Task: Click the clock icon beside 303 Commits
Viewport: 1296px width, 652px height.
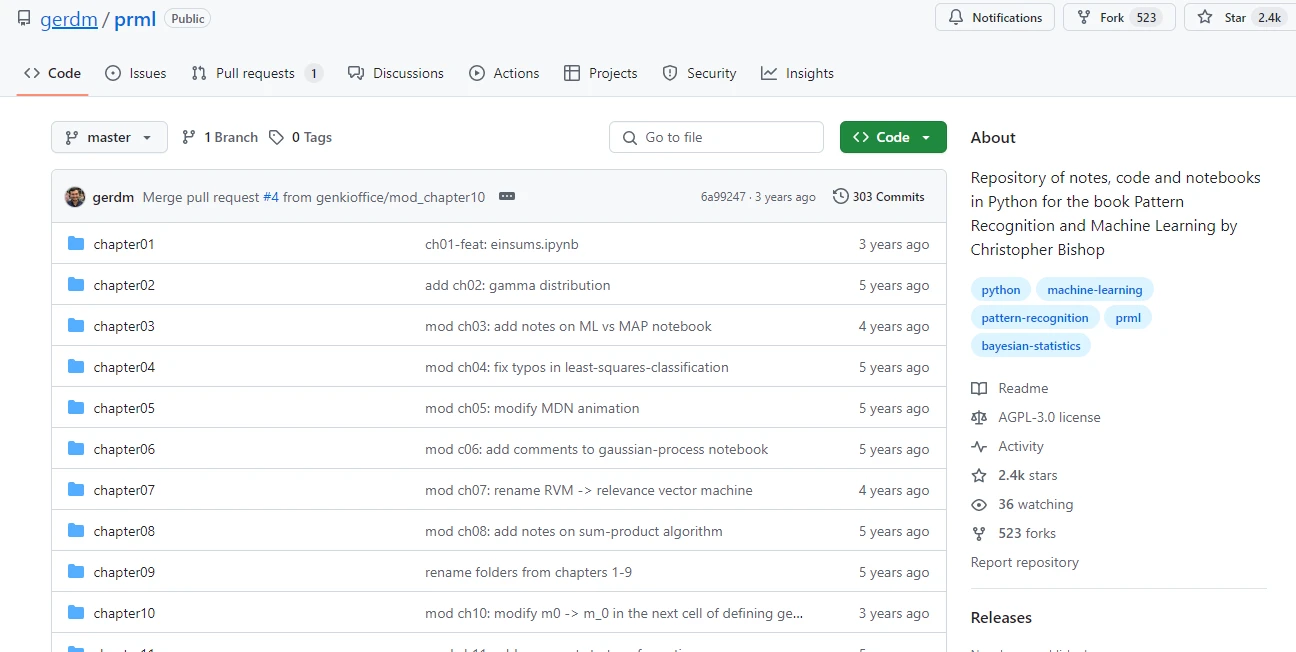Action: (x=840, y=197)
